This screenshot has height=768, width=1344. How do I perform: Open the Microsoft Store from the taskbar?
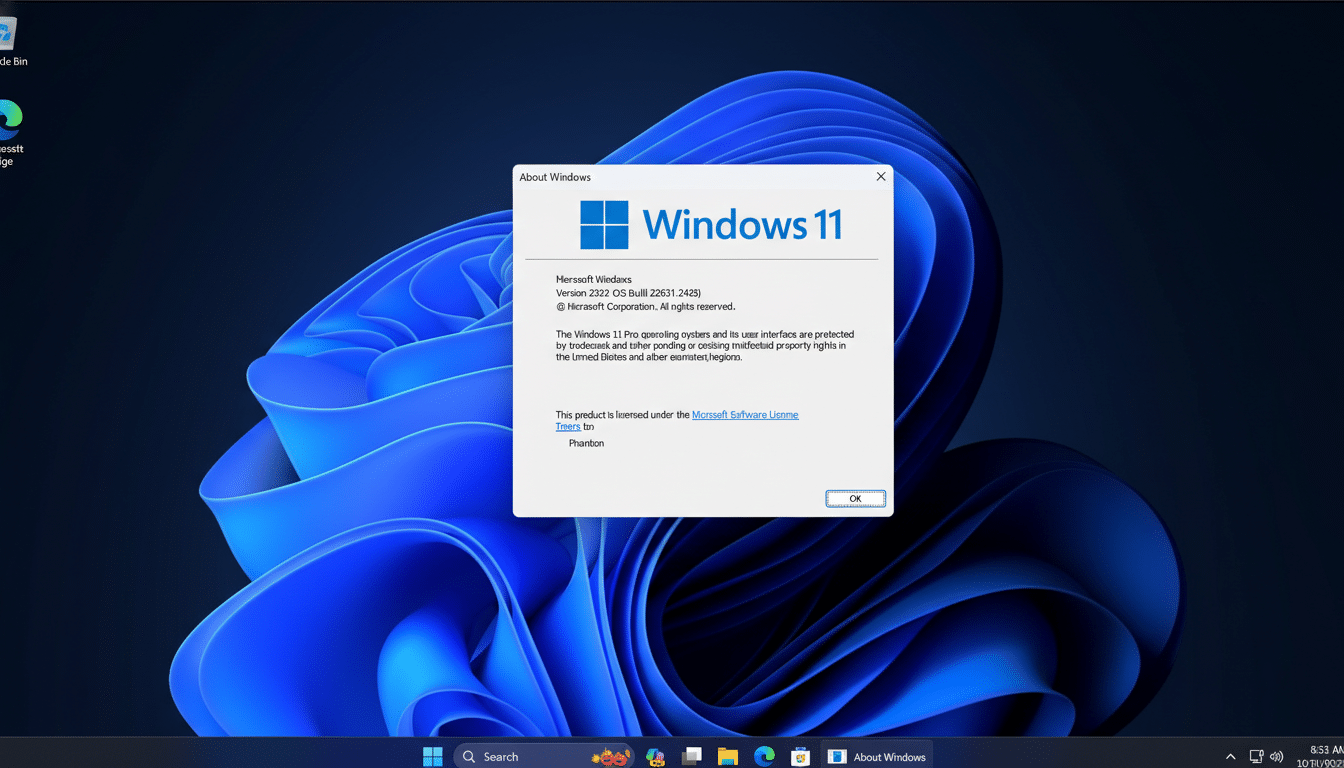(x=800, y=756)
